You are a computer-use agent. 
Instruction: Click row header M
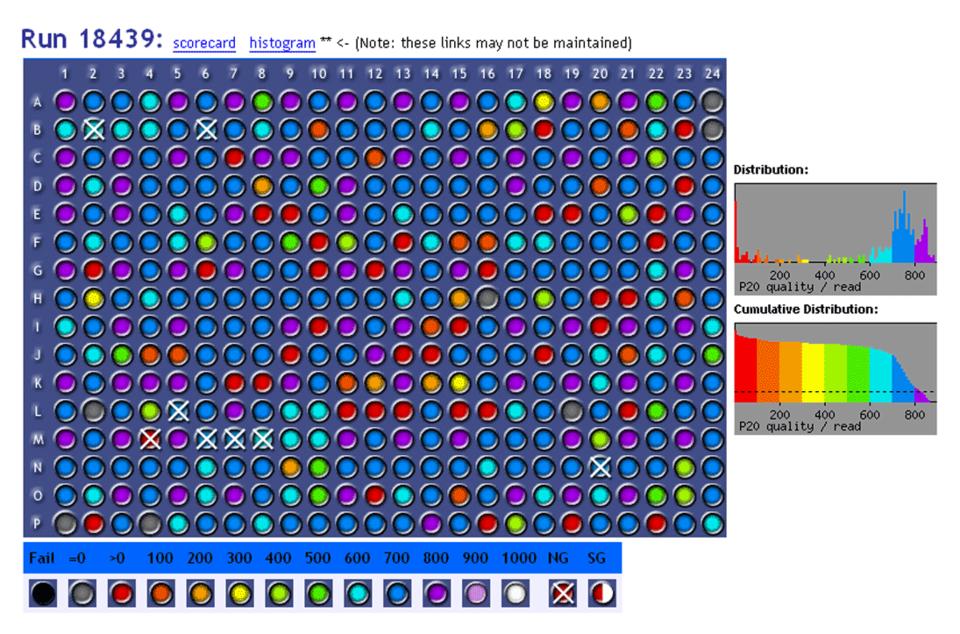(37, 439)
